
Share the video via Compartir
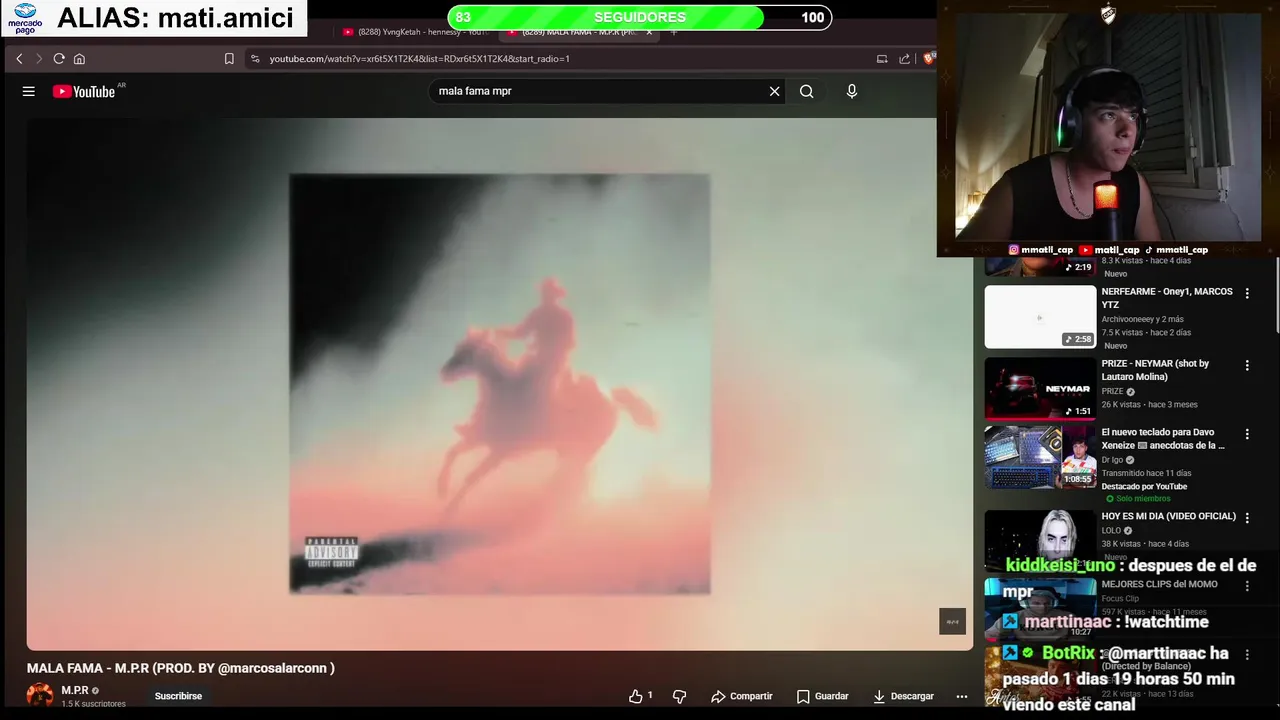tap(742, 696)
